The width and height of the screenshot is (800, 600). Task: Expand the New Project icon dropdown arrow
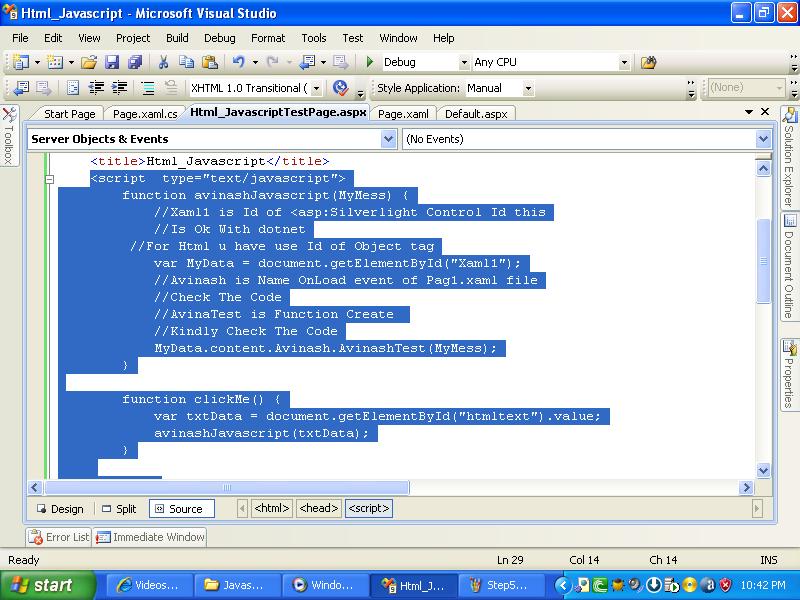pyautogui.click(x=37, y=62)
